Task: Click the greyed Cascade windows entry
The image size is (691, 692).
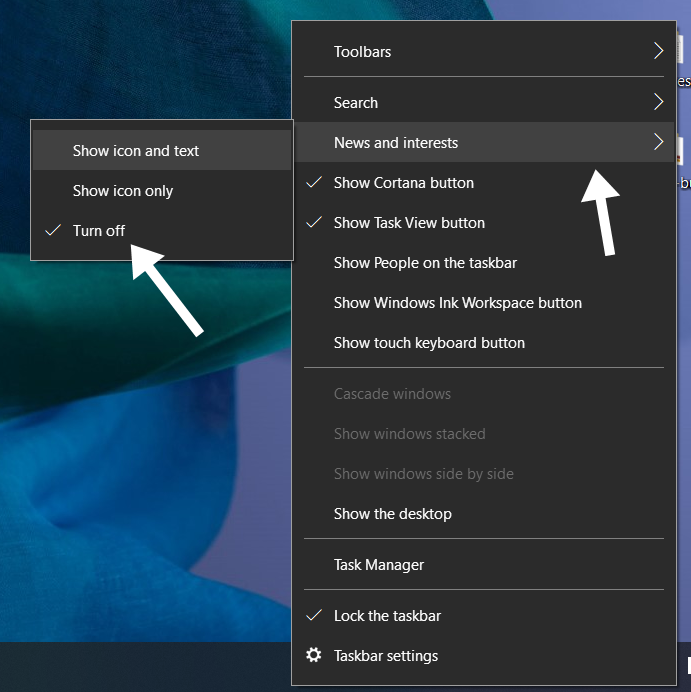Action: pyautogui.click(x=484, y=394)
